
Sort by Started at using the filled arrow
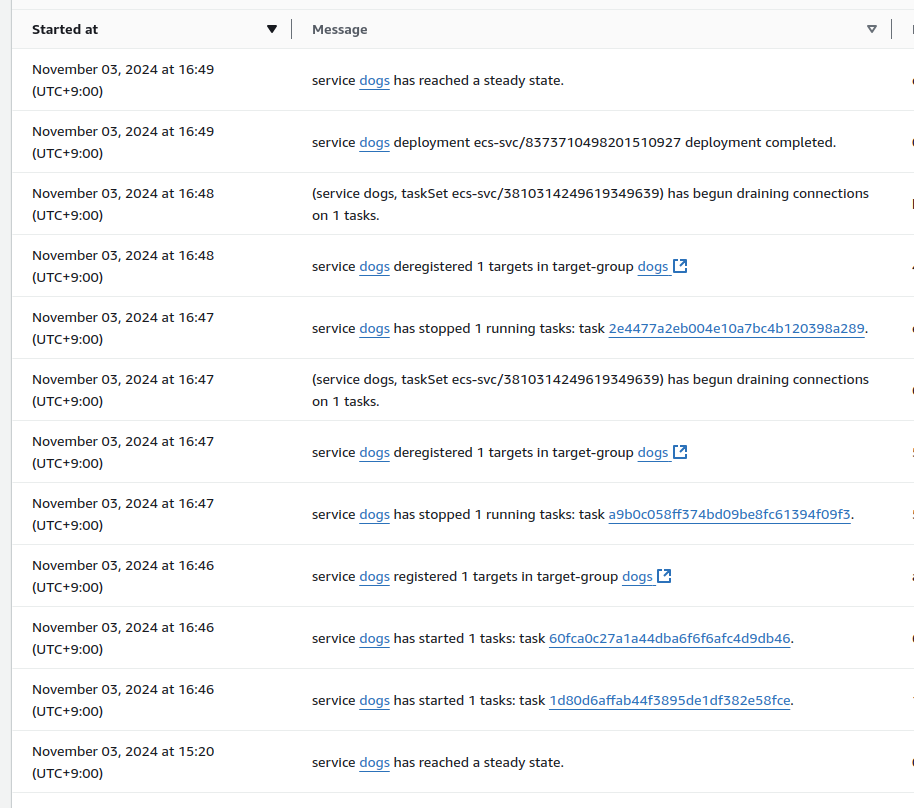click(x=272, y=30)
